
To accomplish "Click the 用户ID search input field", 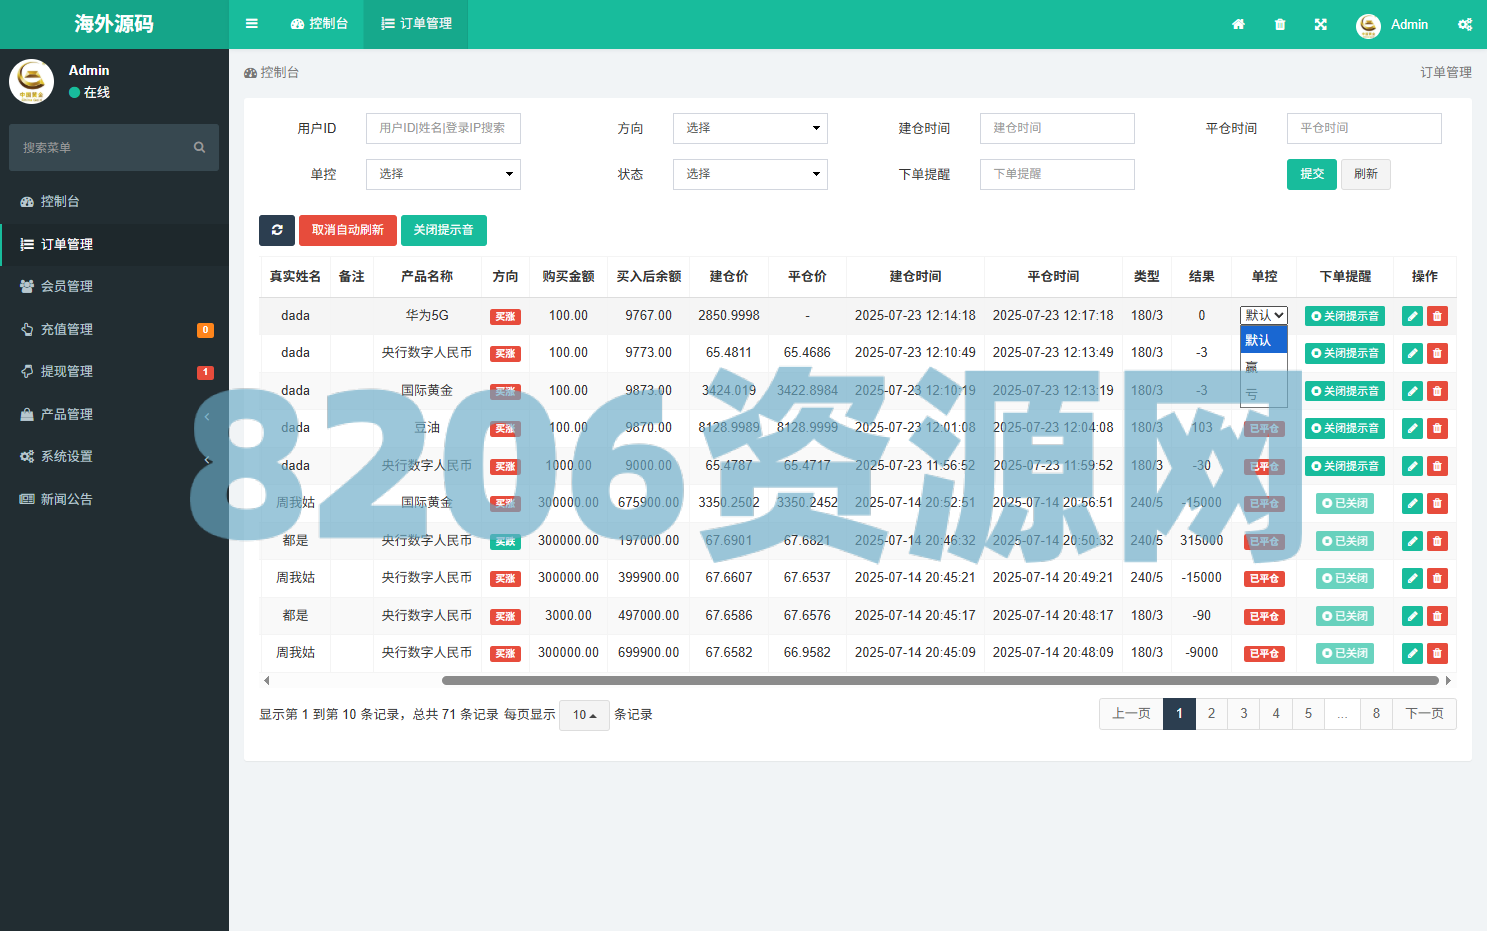I will pyautogui.click(x=443, y=128).
